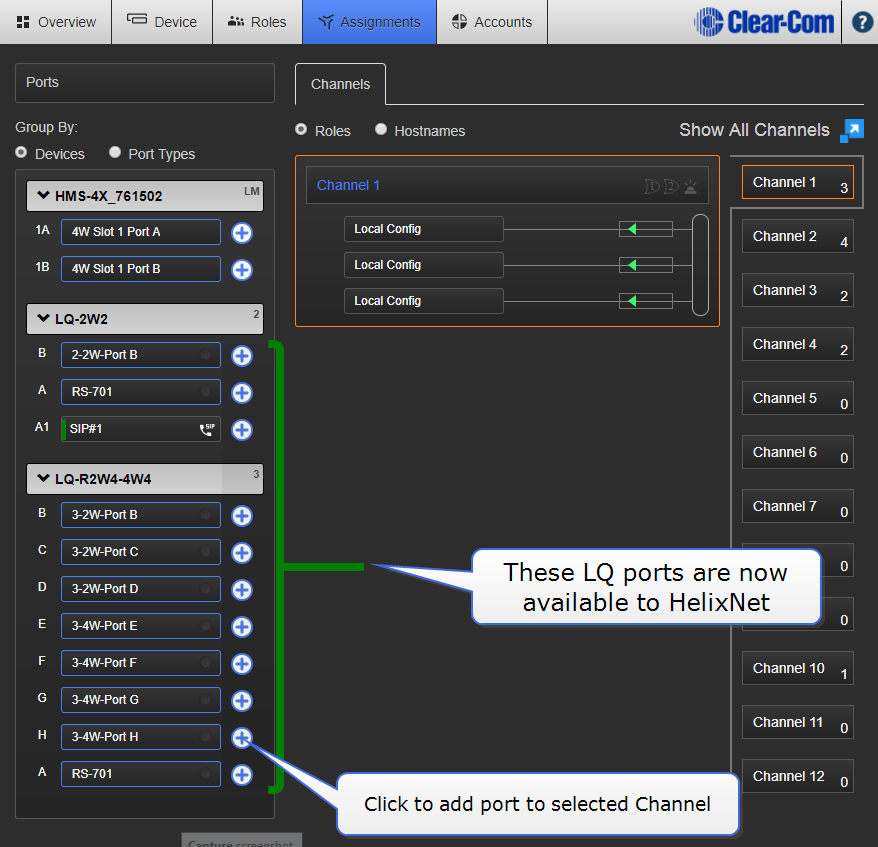Click the third Local Config entry
Screen dimensions: 878x847
(x=424, y=301)
